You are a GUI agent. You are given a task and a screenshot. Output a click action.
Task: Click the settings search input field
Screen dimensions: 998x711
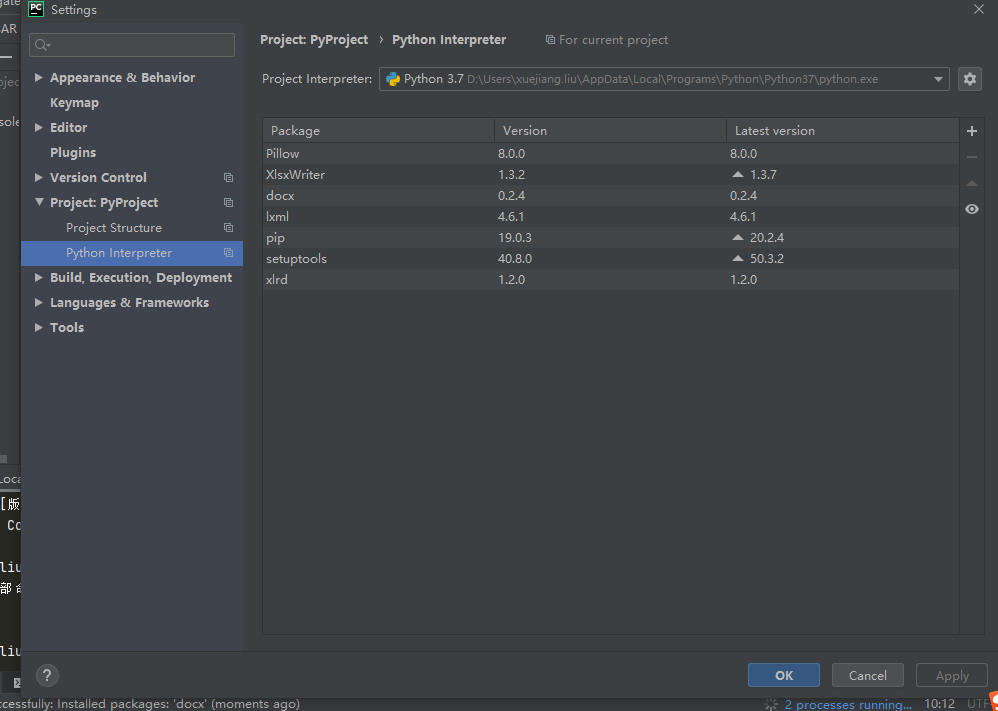coord(132,45)
